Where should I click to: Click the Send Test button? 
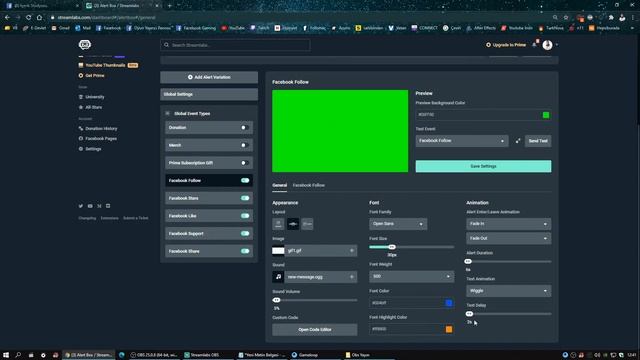pos(538,141)
